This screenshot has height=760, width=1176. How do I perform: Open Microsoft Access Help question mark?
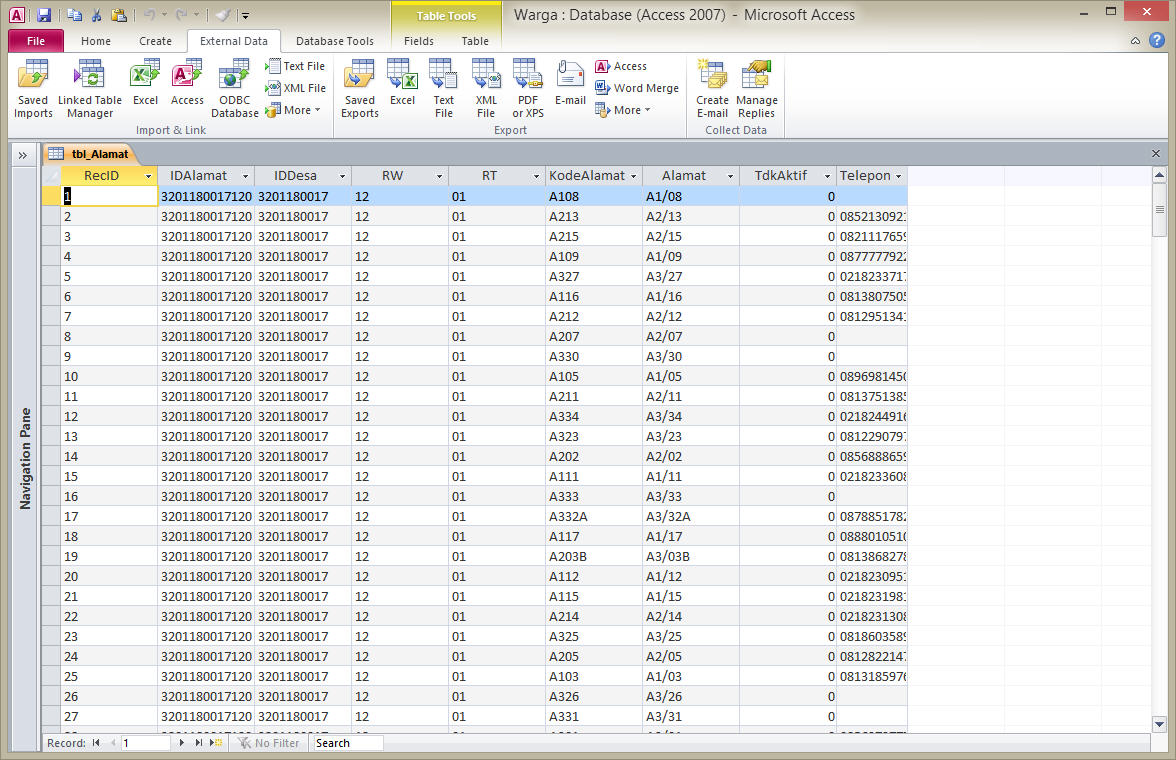click(x=1157, y=41)
